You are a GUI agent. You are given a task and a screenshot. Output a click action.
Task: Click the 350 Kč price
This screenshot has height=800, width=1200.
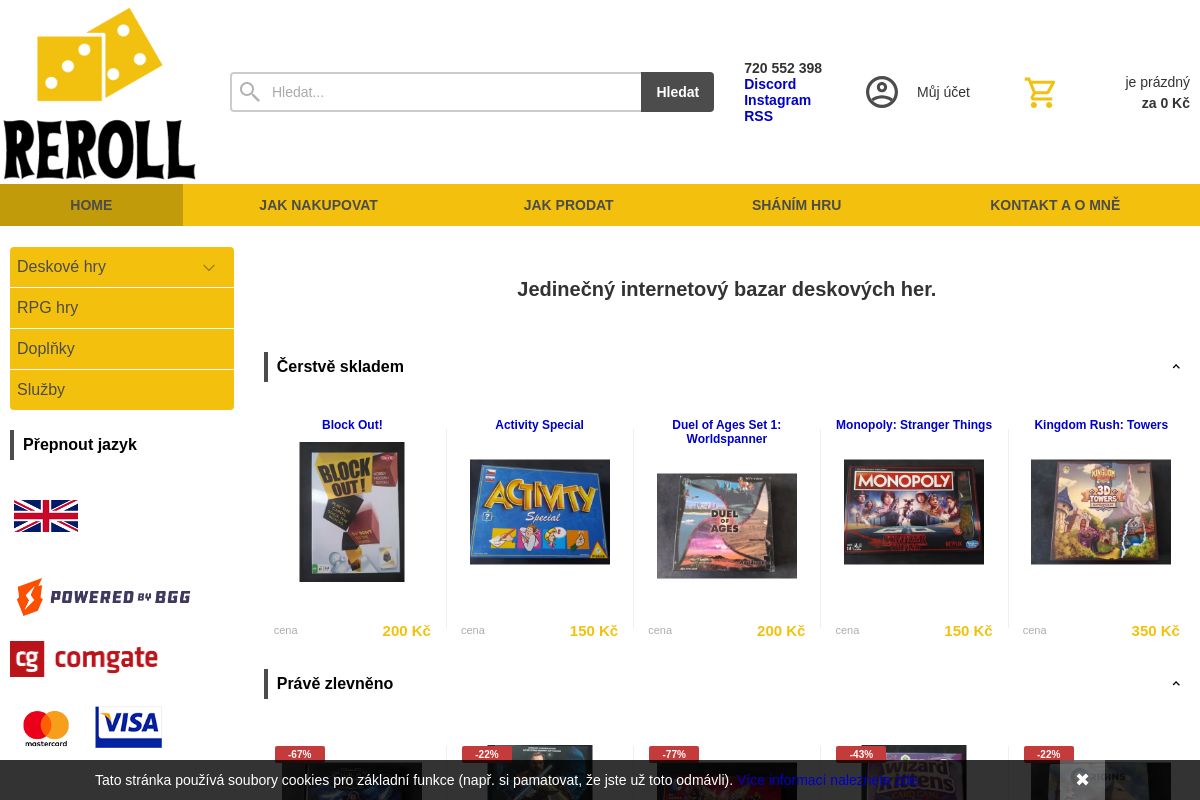tap(1155, 631)
